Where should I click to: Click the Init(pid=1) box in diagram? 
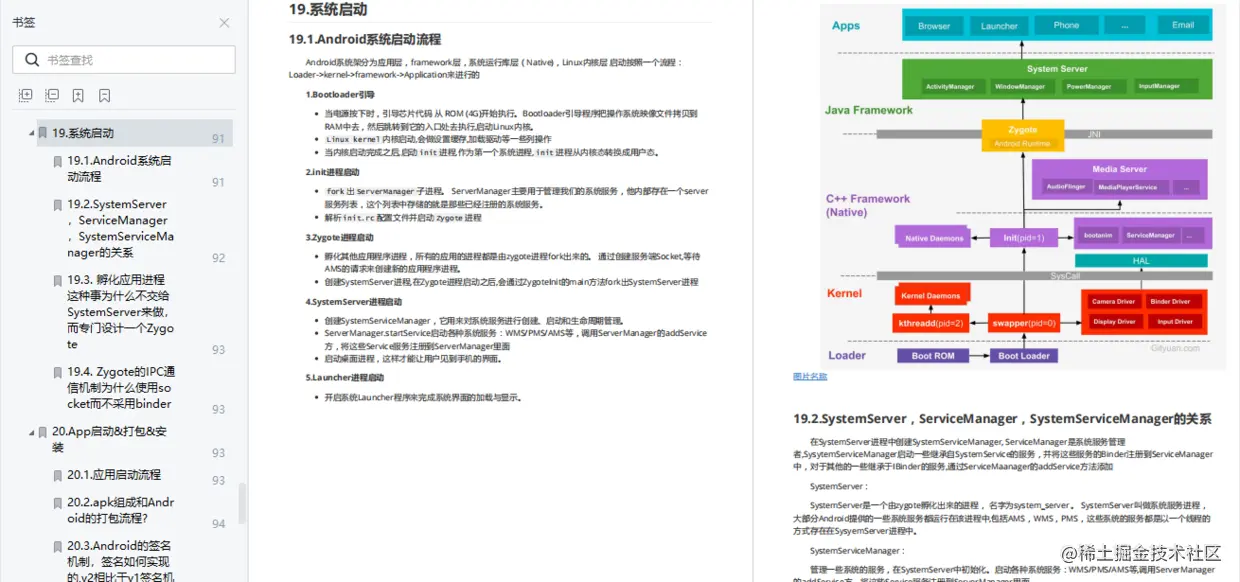tap(1023, 238)
